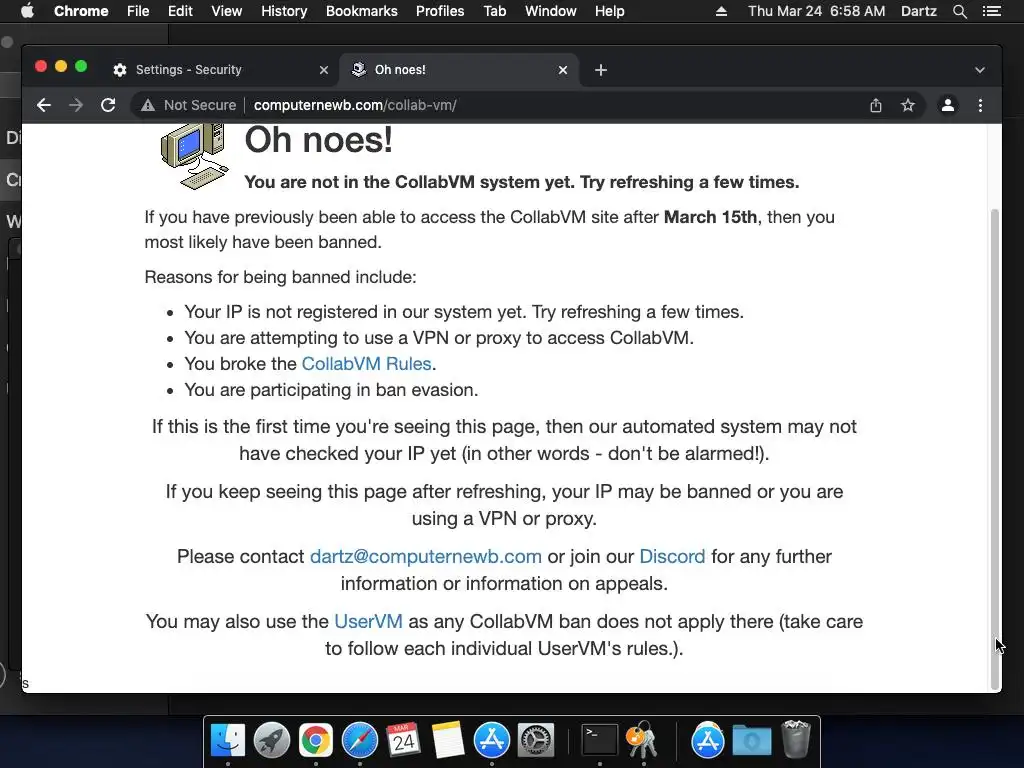Viewport: 1024px width, 768px height.
Task: Open Keychain Access keys icon in Dock
Action: tap(643, 741)
